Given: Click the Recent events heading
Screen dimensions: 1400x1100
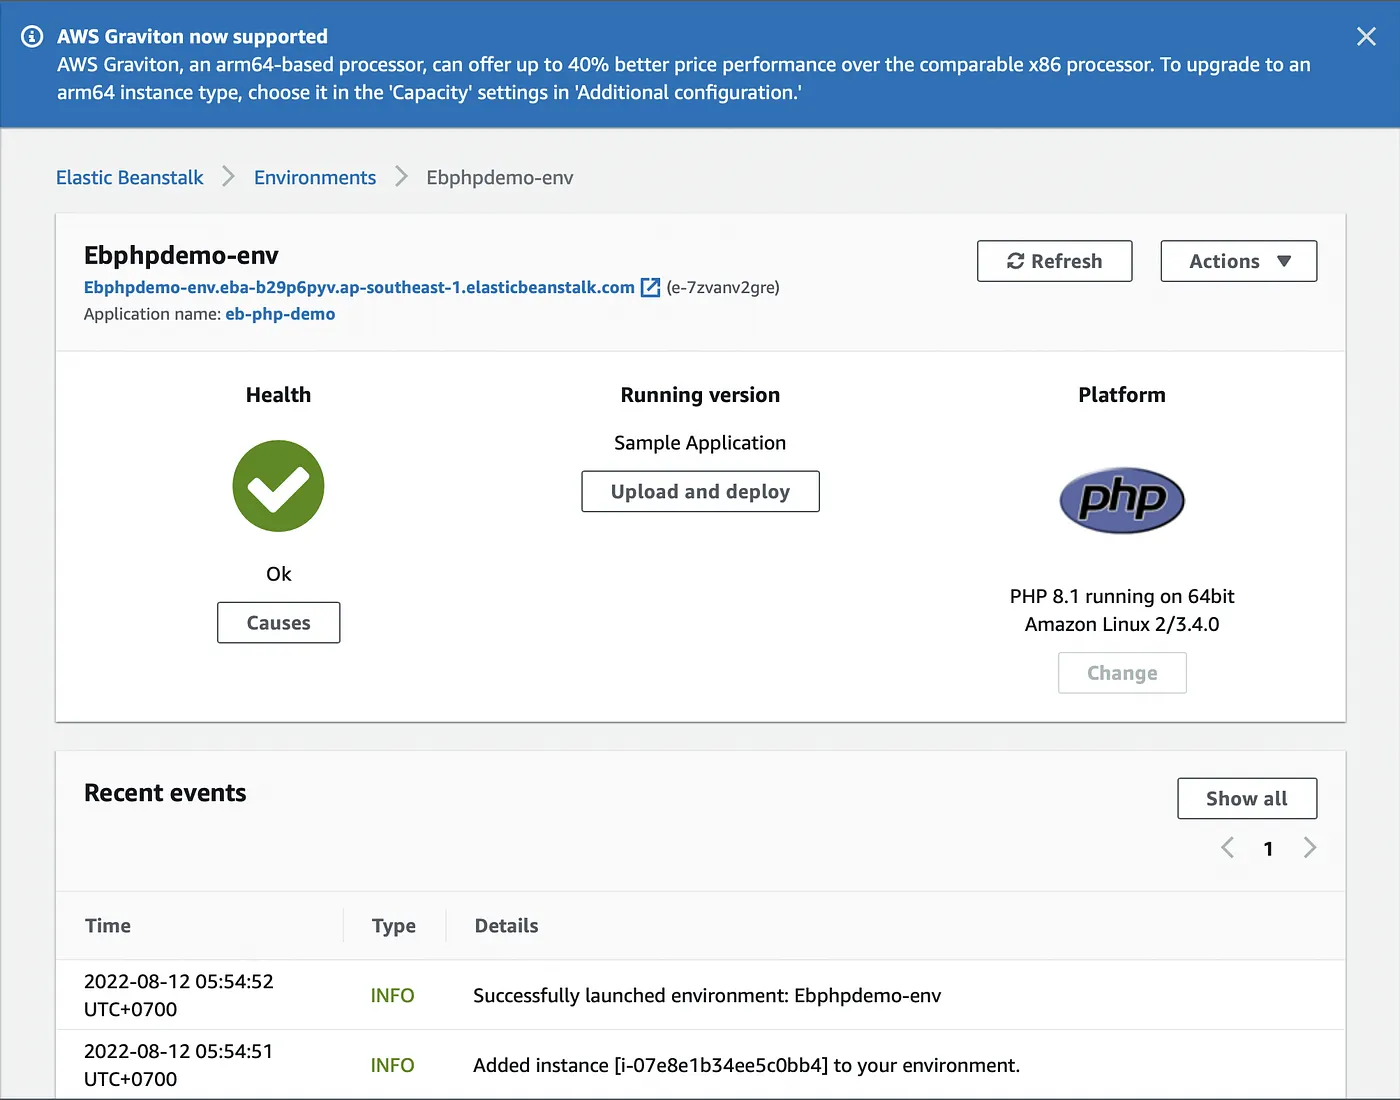Looking at the screenshot, I should [x=165, y=793].
